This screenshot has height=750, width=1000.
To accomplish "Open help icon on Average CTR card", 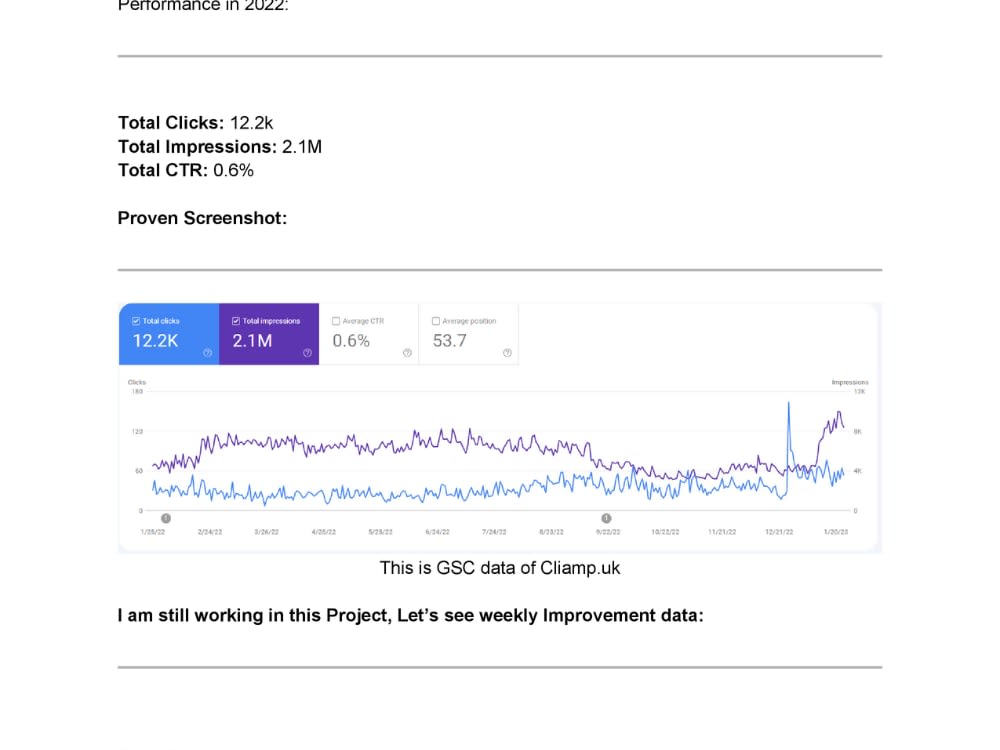I will pos(408,353).
